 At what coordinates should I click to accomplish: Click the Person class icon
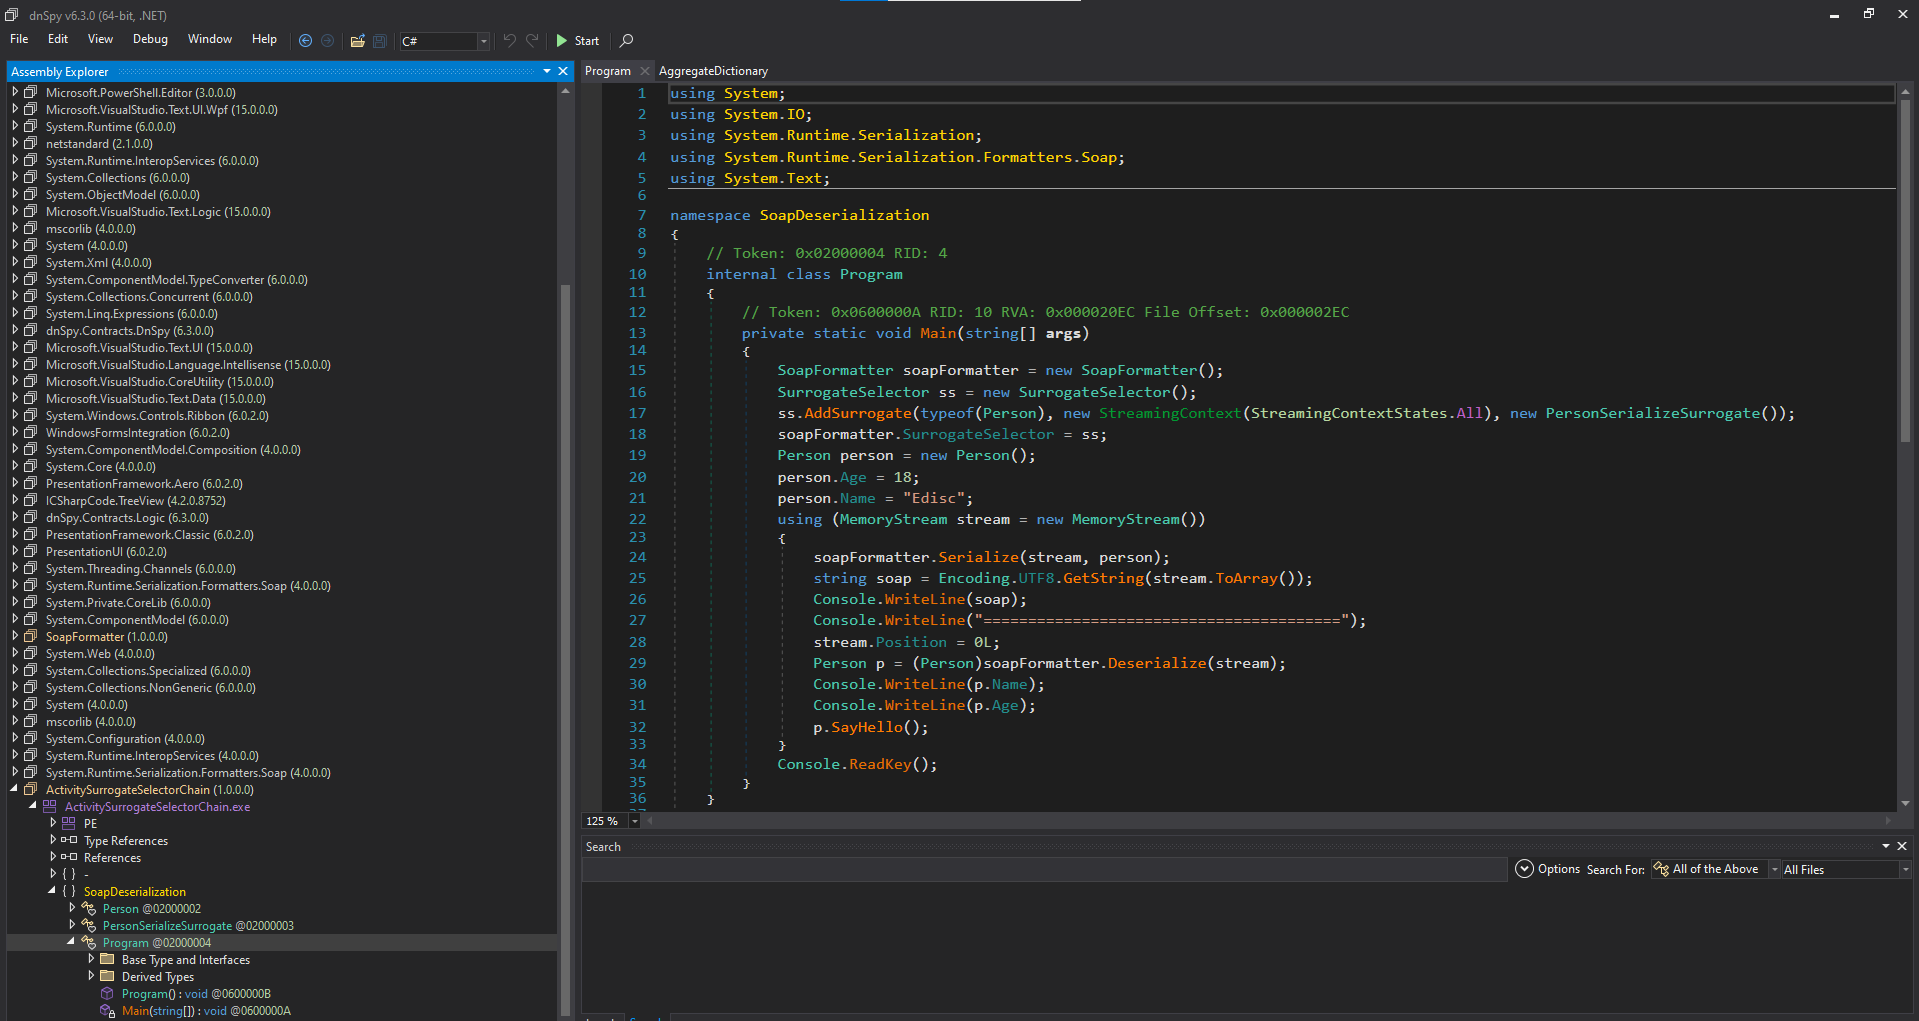88,909
